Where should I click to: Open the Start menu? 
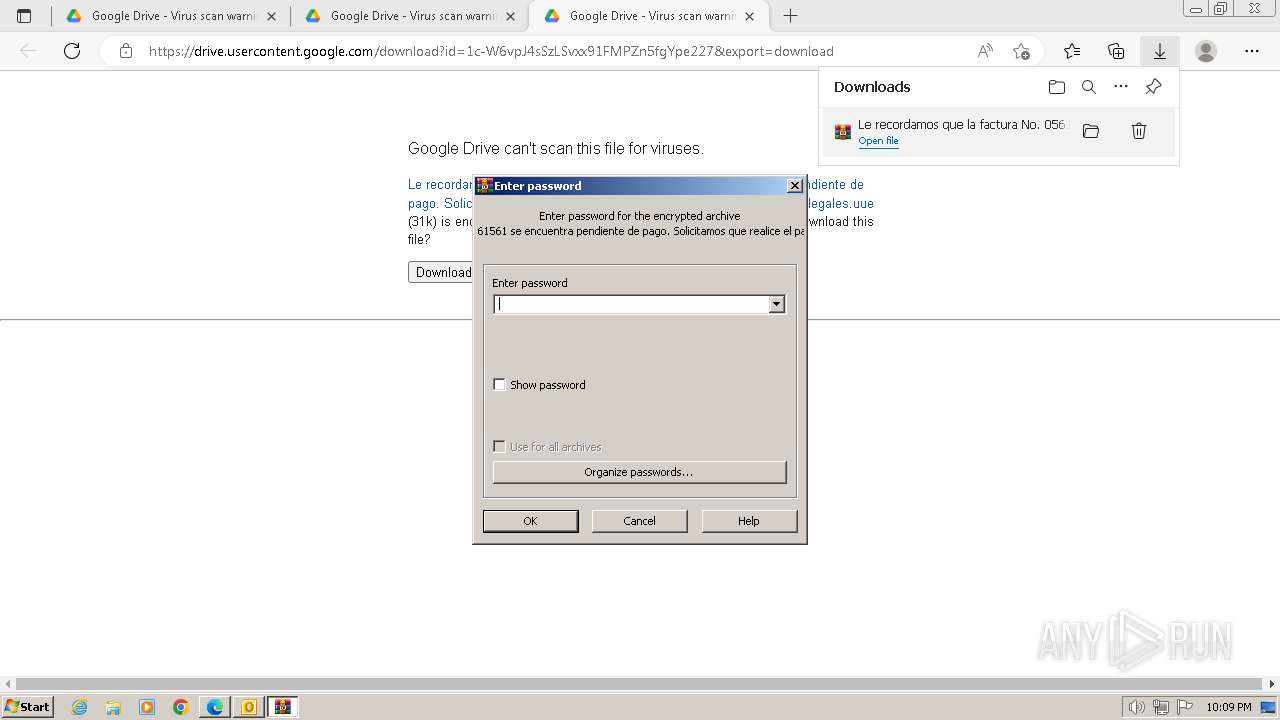tap(28, 707)
